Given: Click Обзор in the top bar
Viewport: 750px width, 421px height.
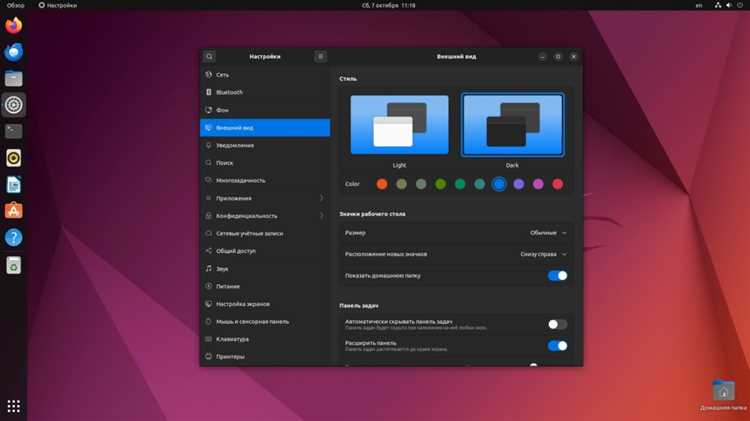Looking at the screenshot, I should [15, 5].
